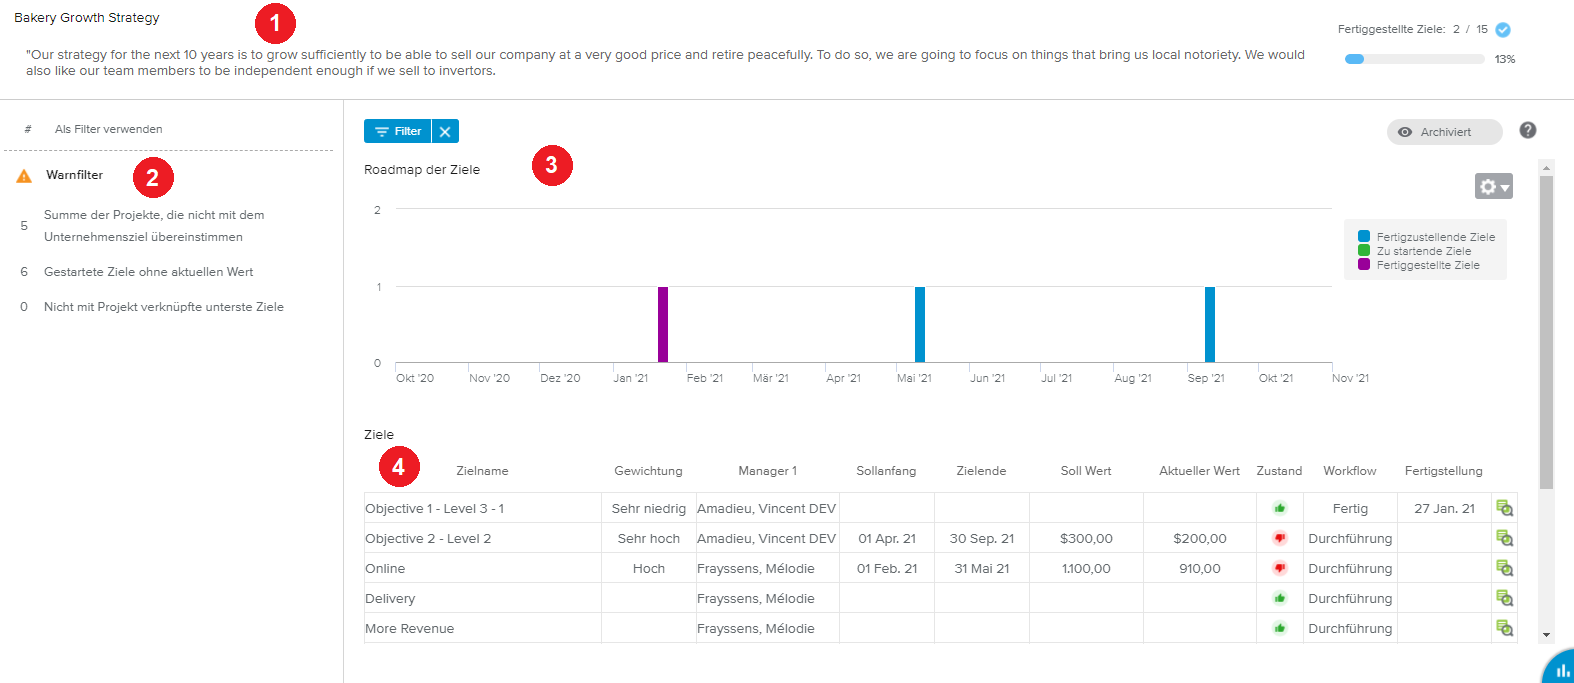Image resolution: width=1574 pixels, height=683 pixels.
Task: Click the help question mark icon
Action: 1527,130
